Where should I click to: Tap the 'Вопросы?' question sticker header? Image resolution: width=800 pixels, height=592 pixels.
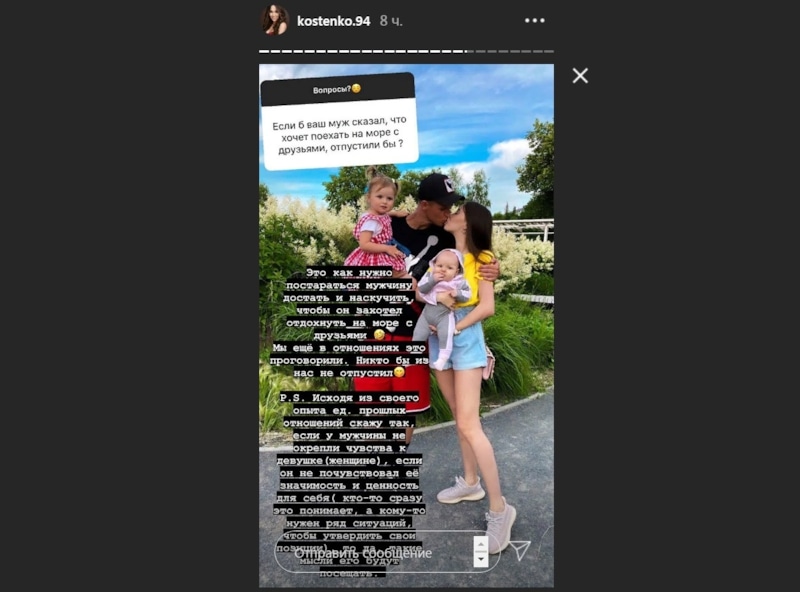coord(337,89)
